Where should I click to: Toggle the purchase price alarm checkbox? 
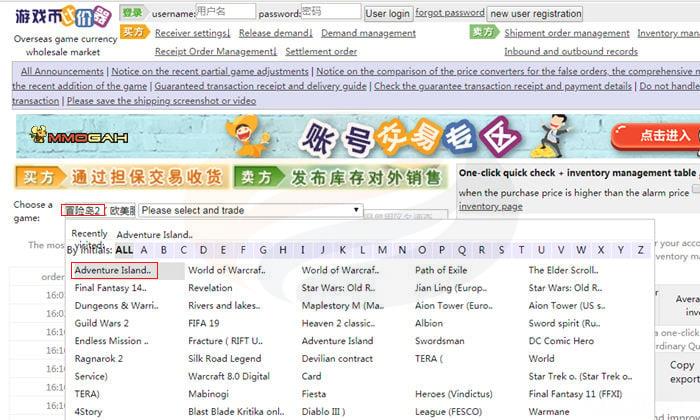(462, 192)
